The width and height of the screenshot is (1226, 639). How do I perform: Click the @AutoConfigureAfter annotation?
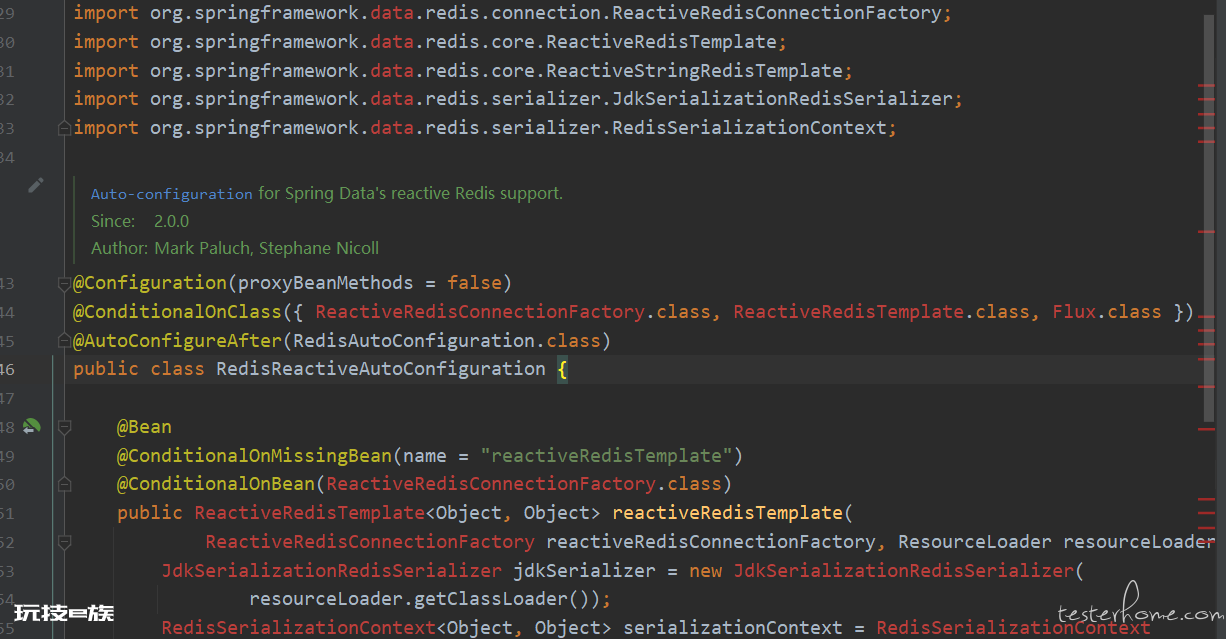pos(177,340)
